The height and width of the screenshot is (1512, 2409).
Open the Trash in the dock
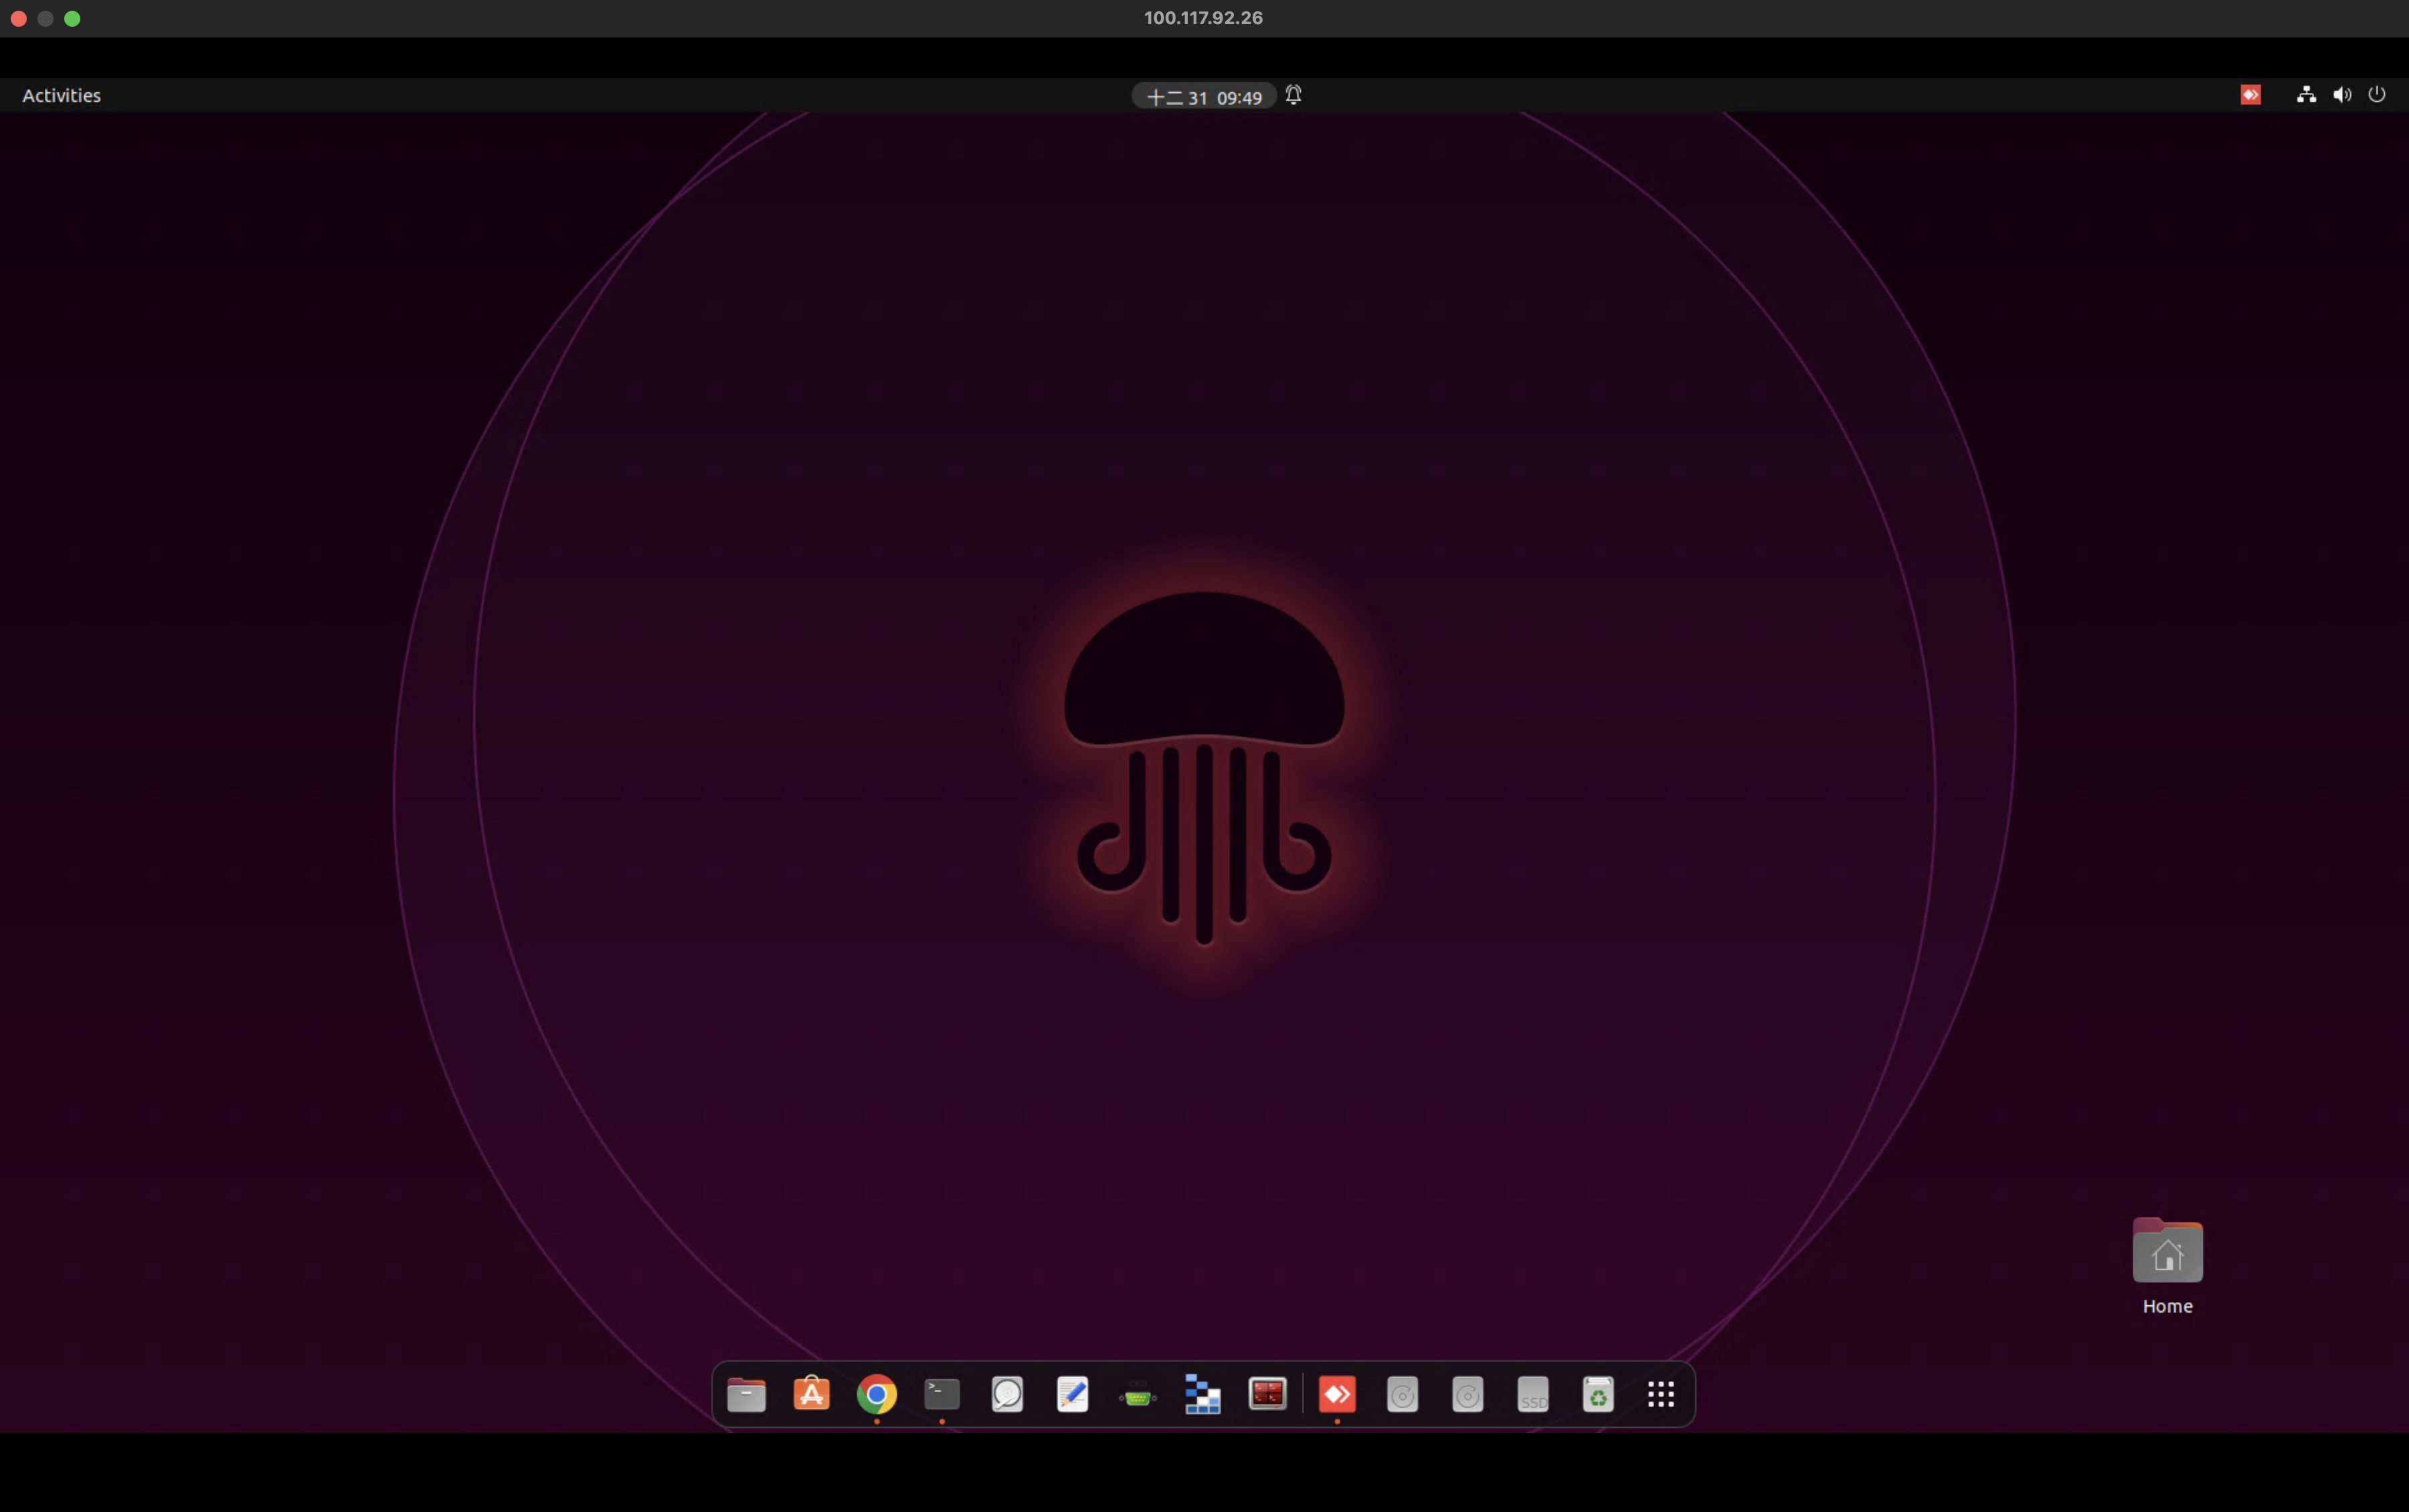[1597, 1394]
